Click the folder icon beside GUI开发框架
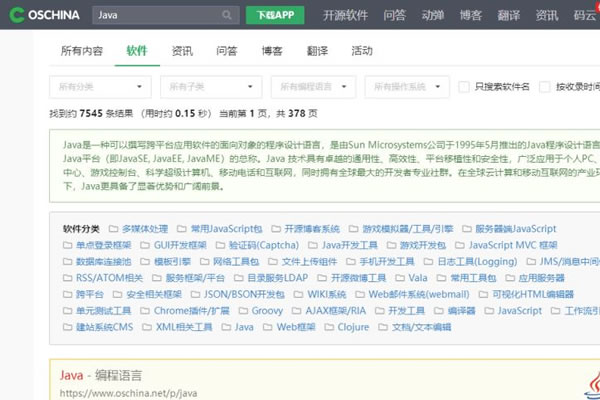The image size is (600, 400). tap(145, 245)
